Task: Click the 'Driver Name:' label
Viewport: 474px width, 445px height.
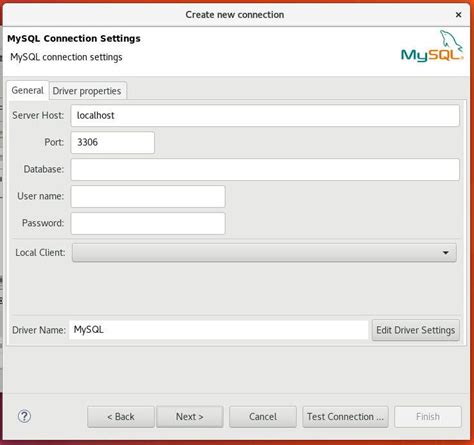Action: point(39,330)
